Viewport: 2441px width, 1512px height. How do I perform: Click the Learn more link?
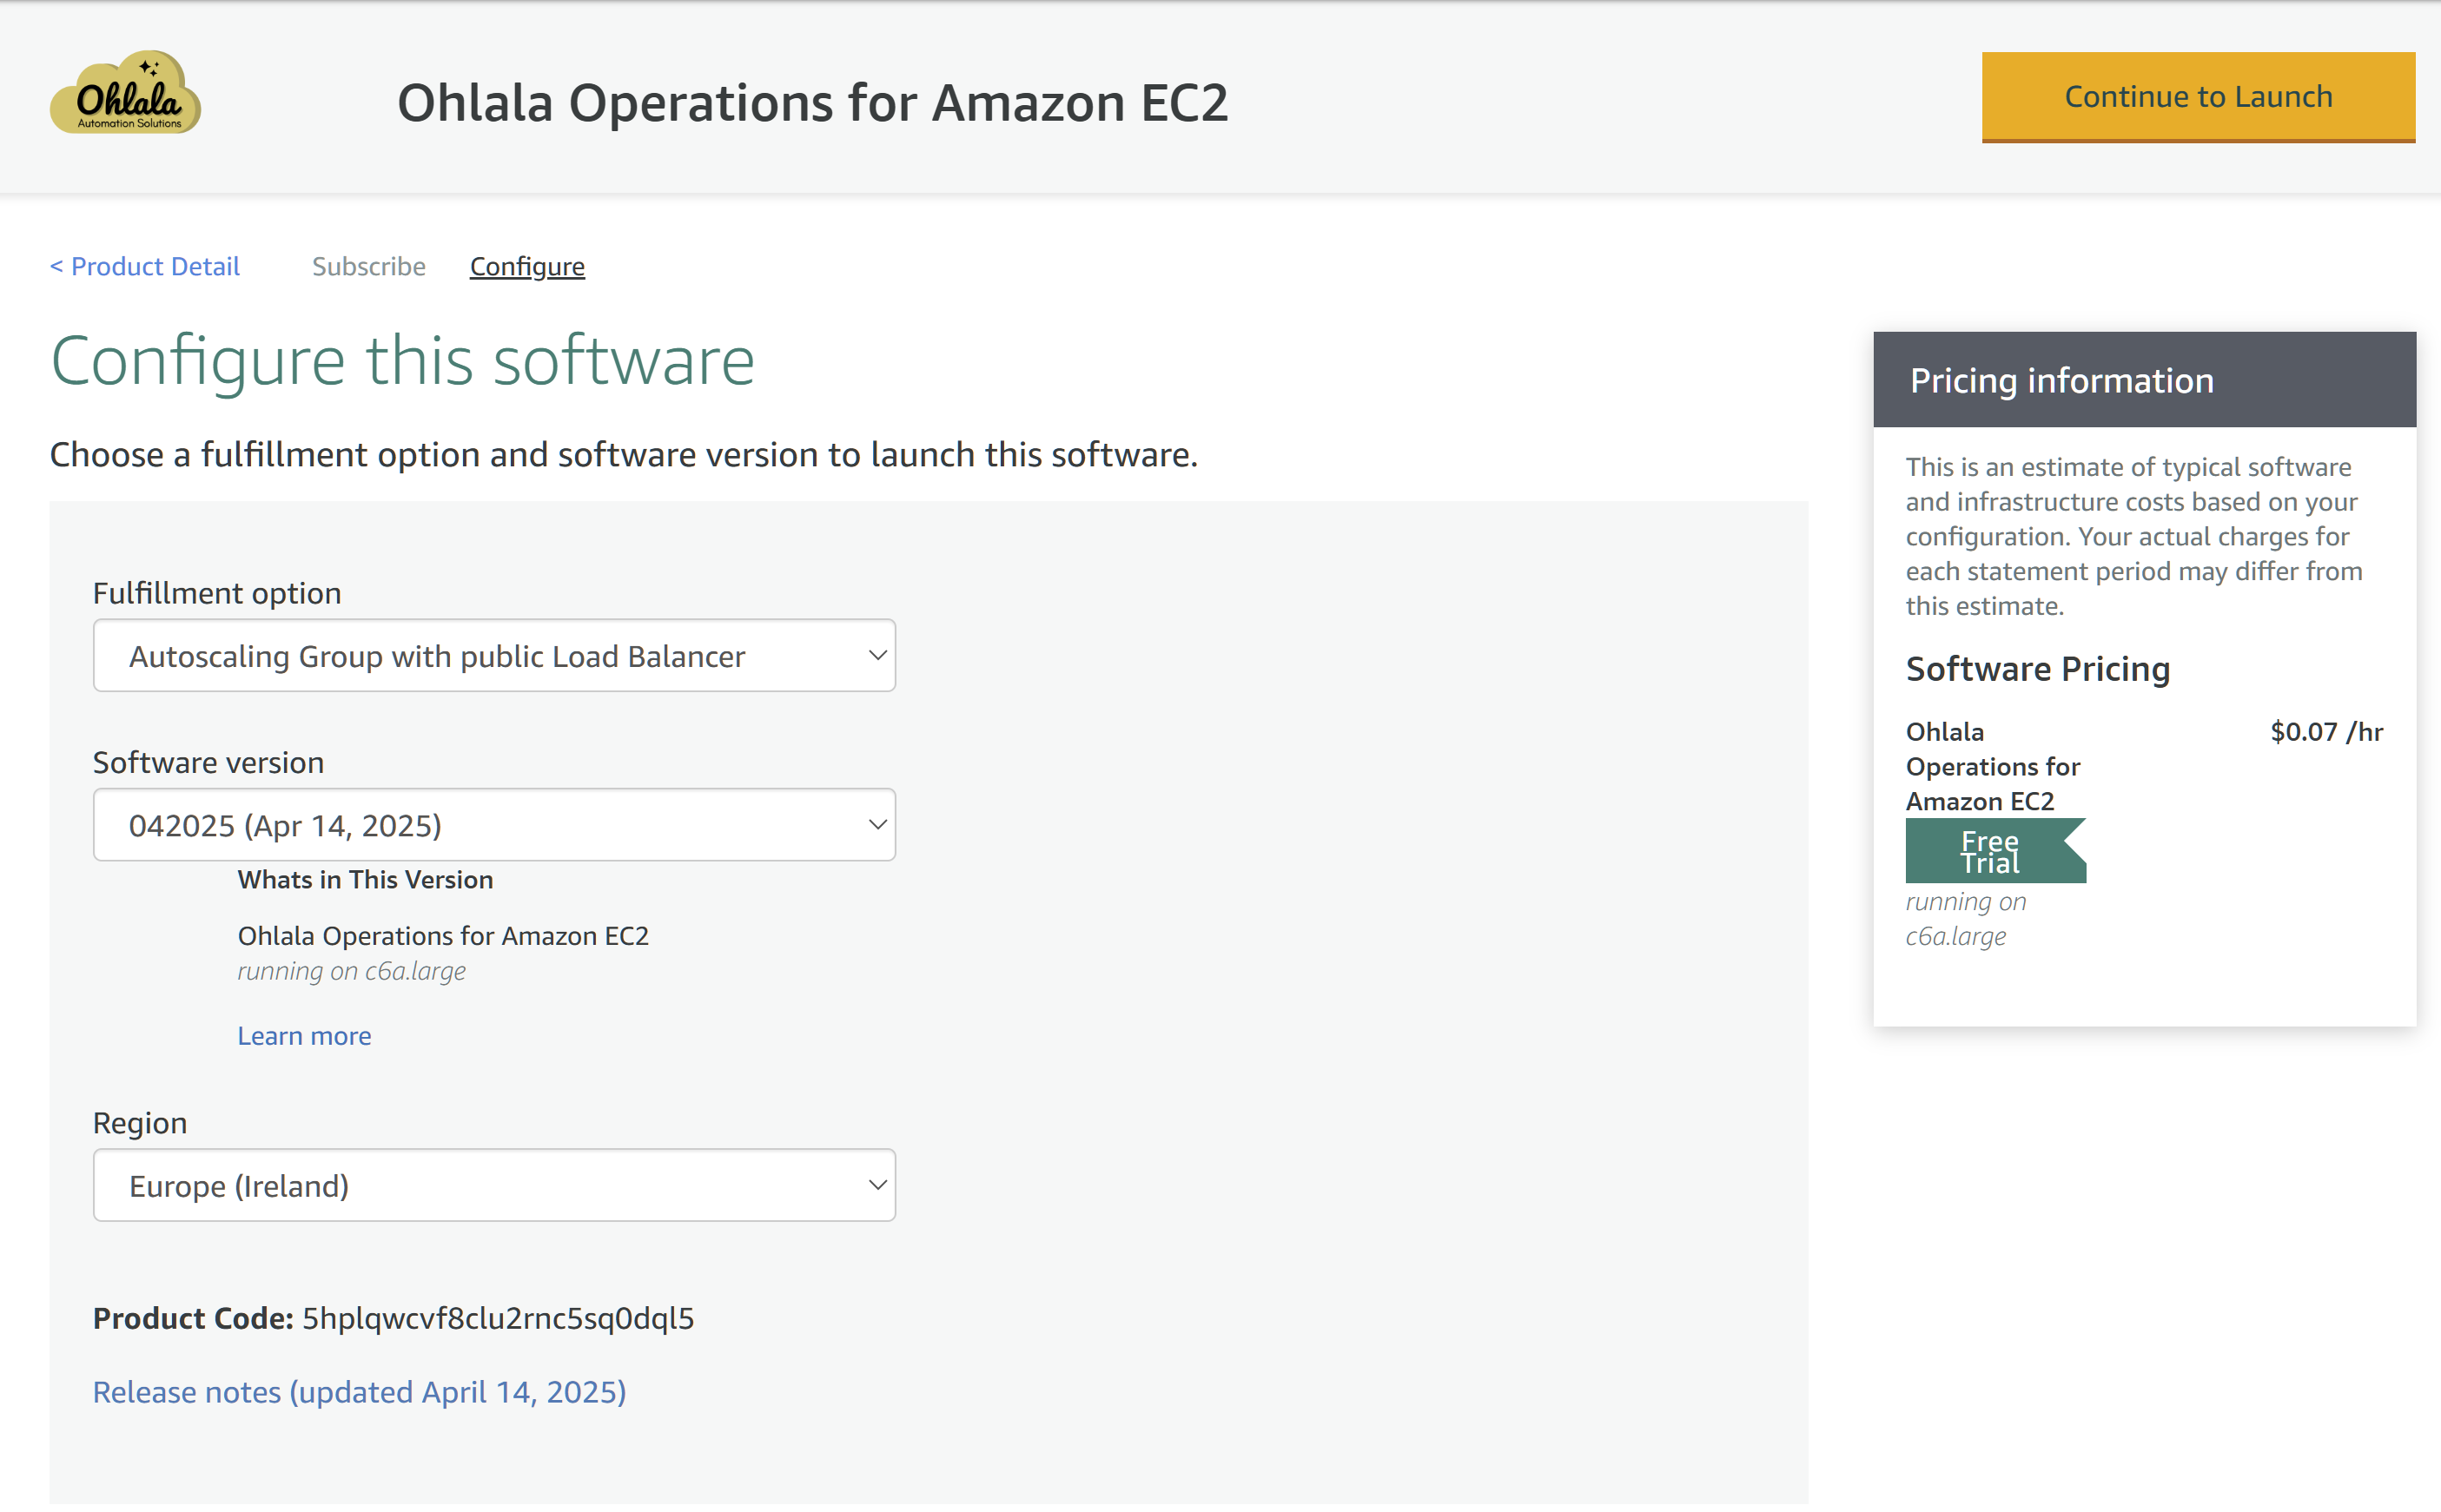[304, 1035]
